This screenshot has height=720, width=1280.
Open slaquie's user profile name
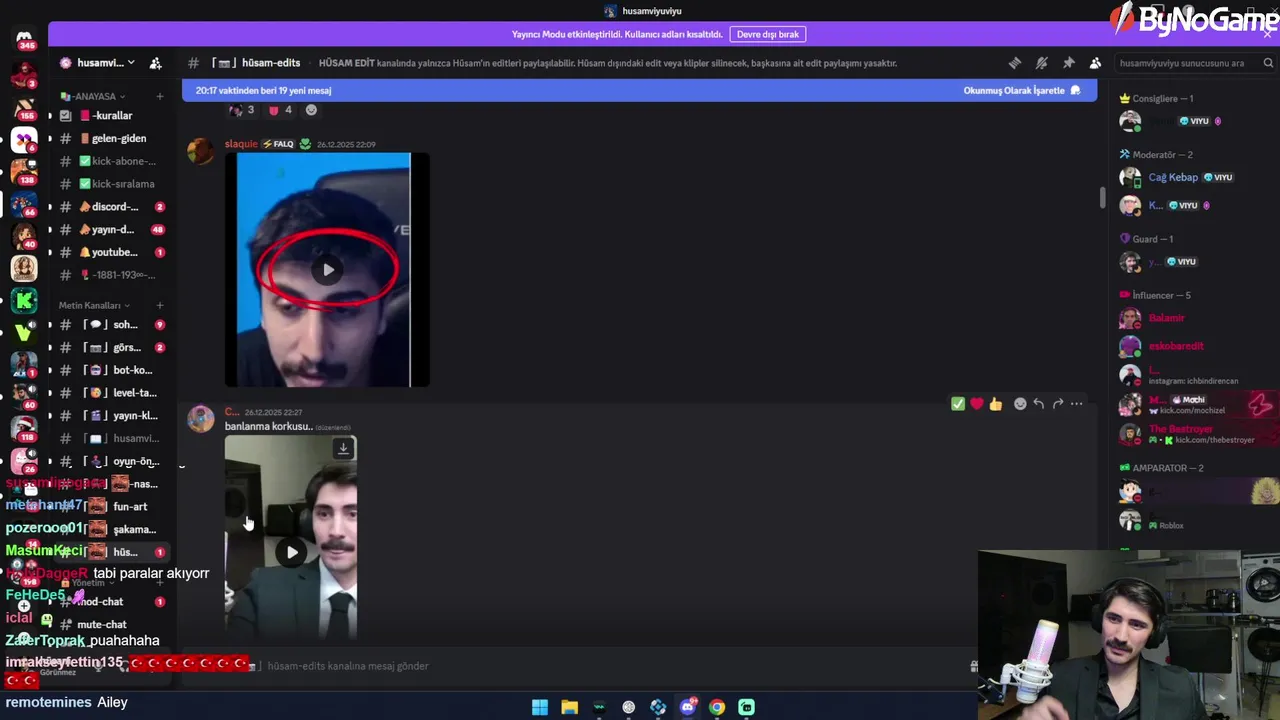click(x=241, y=144)
